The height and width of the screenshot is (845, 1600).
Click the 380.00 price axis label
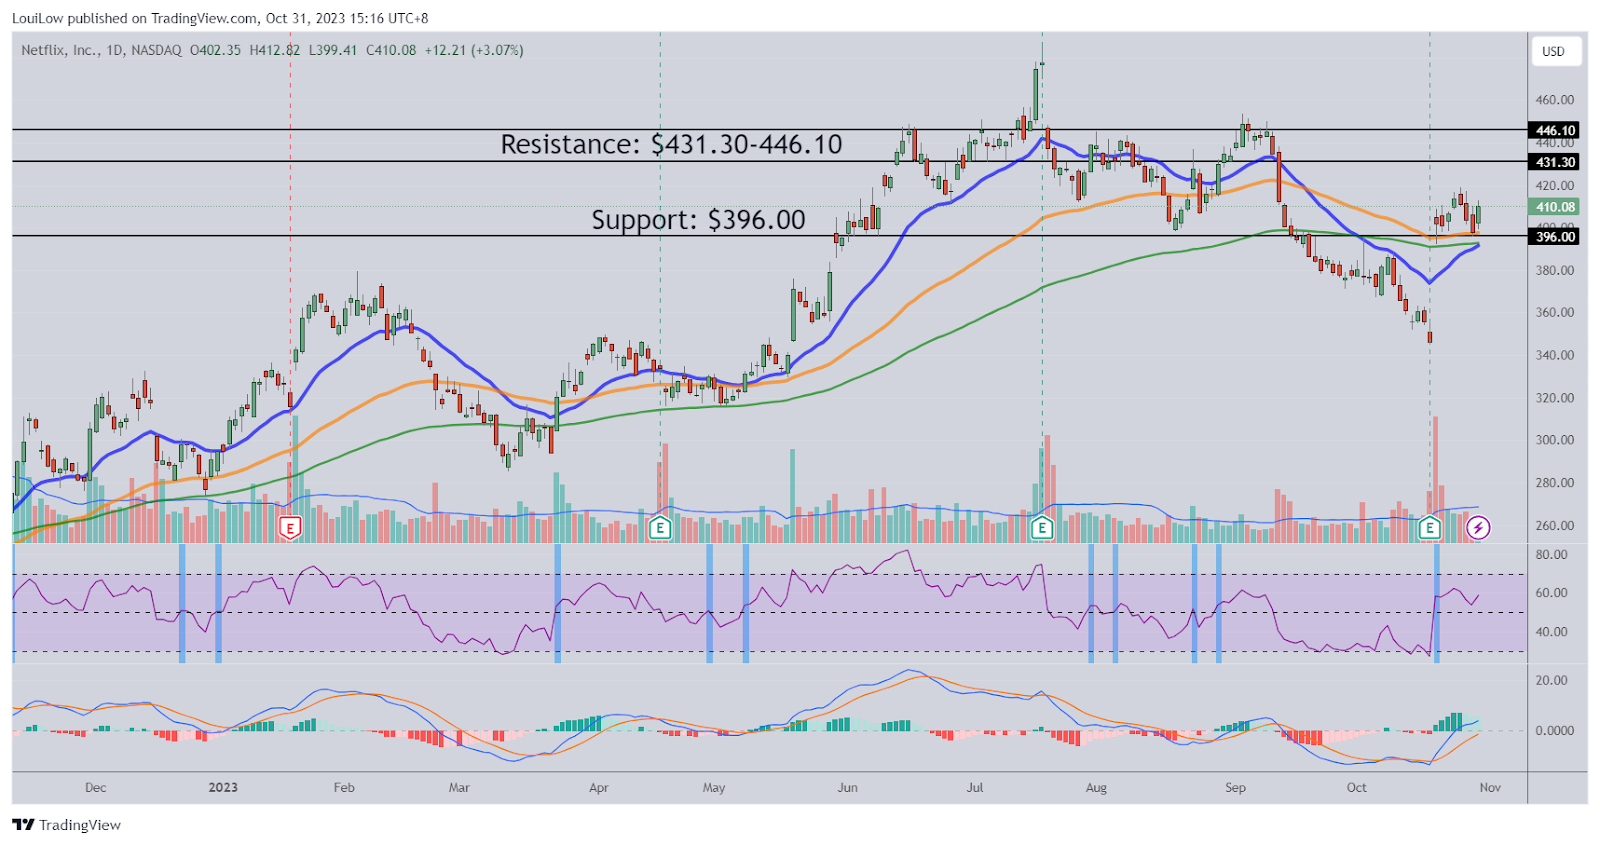(1555, 271)
